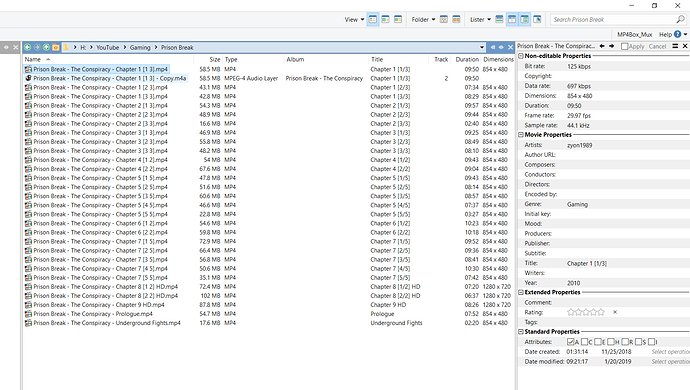Click the blue Help question mark icon
Screen dimensions: 690x390
coord(677,34)
